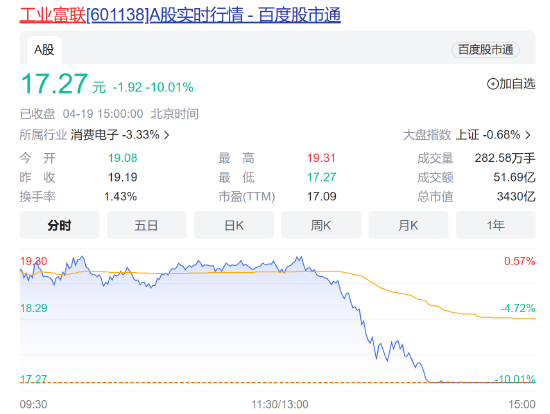Switch to the 月K chart tab
The image size is (550, 414).
pyautogui.click(x=408, y=225)
